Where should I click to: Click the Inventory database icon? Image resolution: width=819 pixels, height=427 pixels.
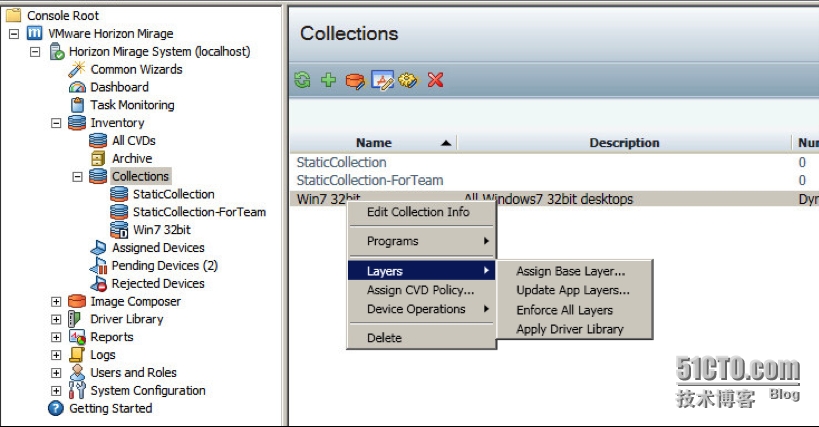click(x=77, y=123)
